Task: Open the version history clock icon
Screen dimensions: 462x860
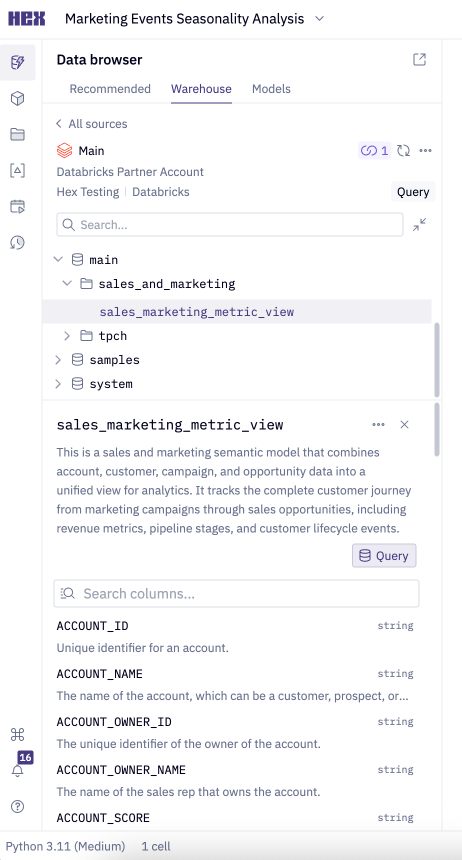Action: click(18, 242)
